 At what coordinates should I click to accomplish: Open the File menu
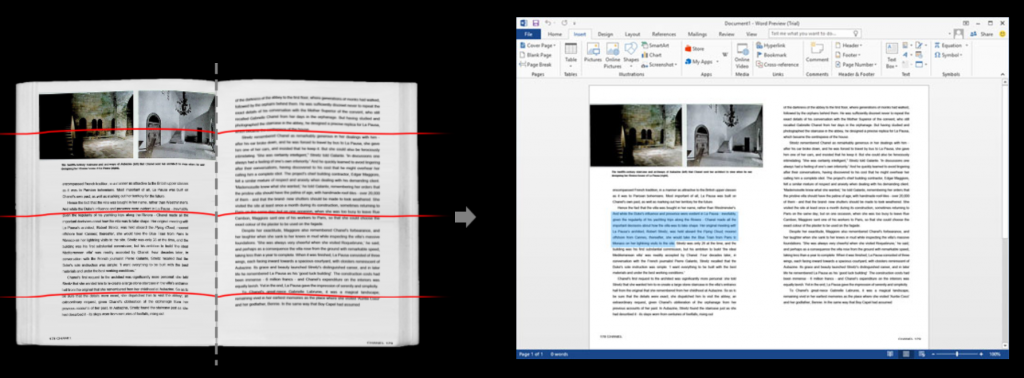[528, 34]
